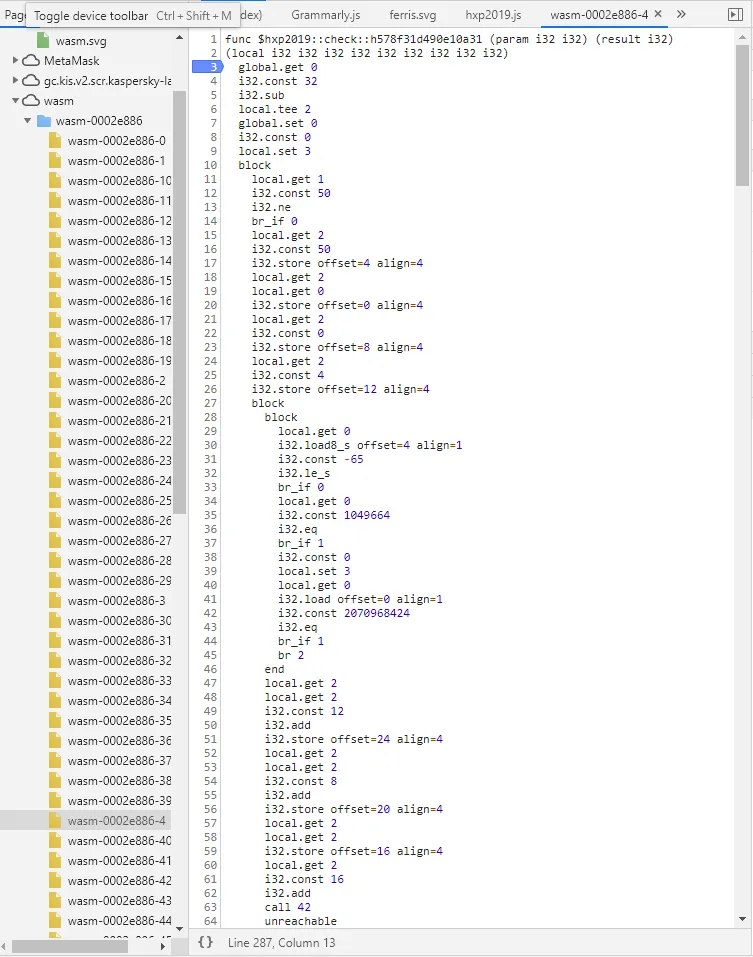Set a breakpoint on line 10
This screenshot has width=753, height=957.
click(210, 165)
